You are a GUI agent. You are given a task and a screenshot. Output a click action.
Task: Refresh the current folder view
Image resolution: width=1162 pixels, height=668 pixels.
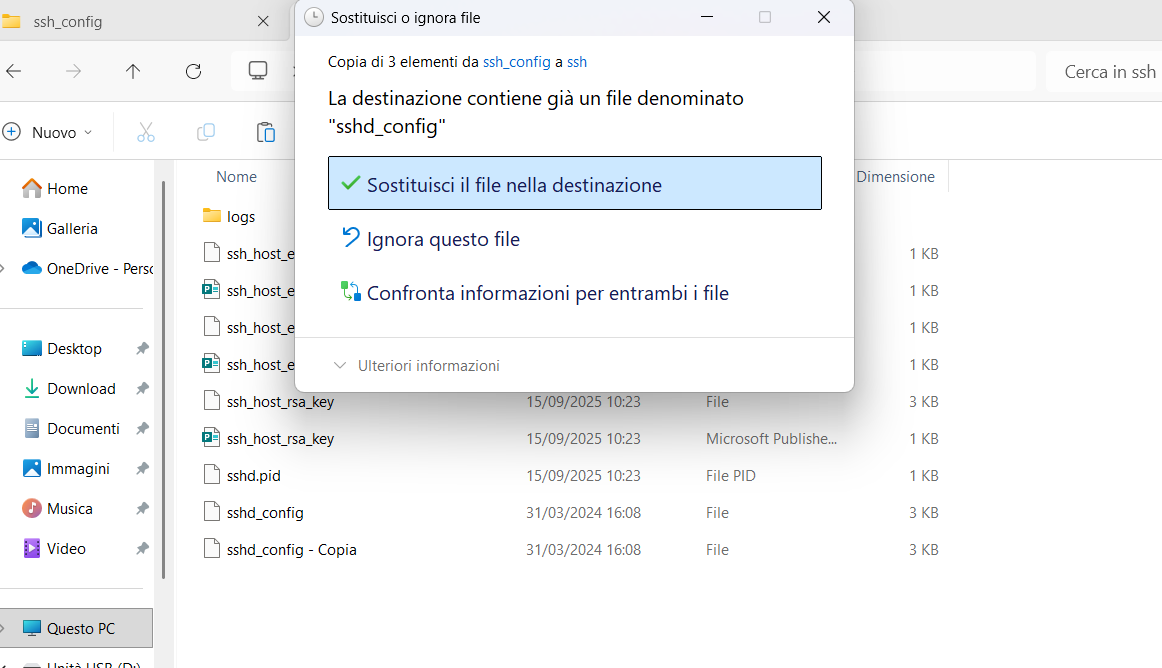[193, 71]
